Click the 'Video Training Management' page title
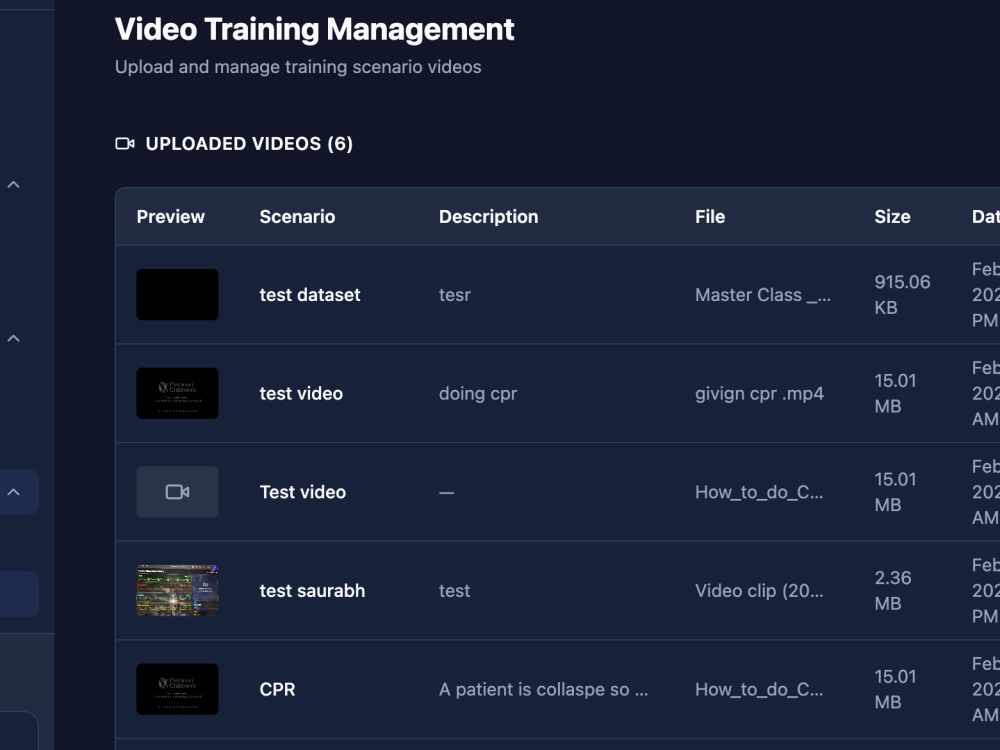The width and height of the screenshot is (1000, 750). [314, 29]
